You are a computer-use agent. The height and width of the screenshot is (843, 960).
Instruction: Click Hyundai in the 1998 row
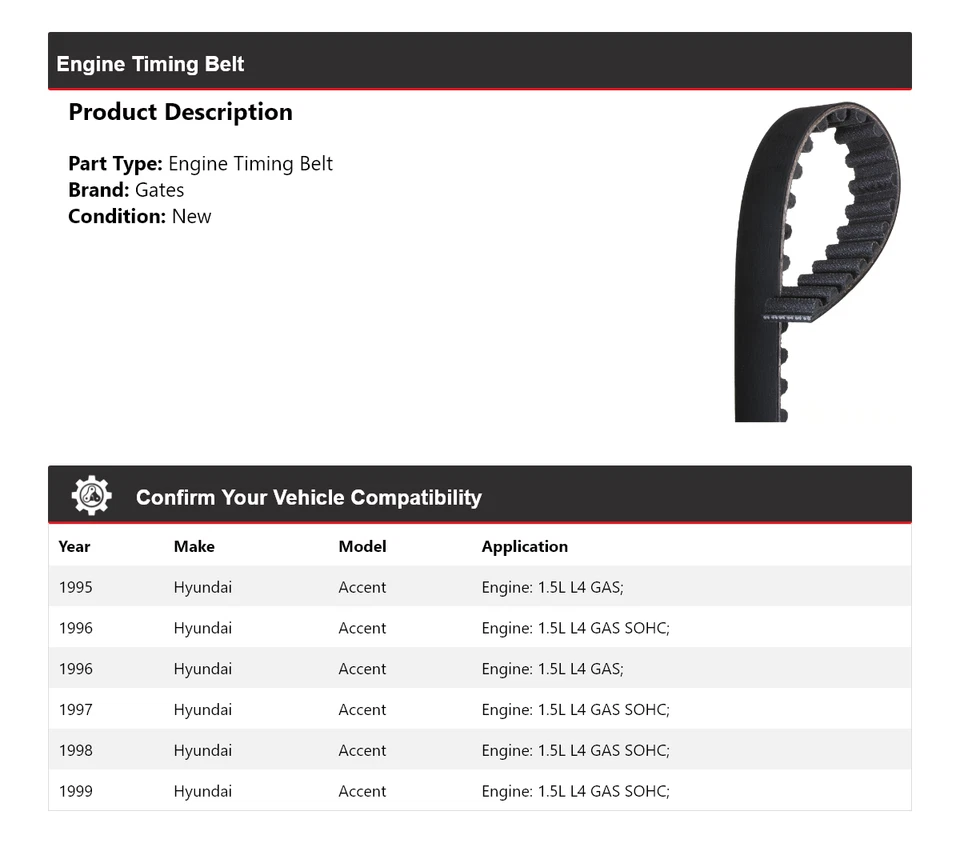(202, 751)
